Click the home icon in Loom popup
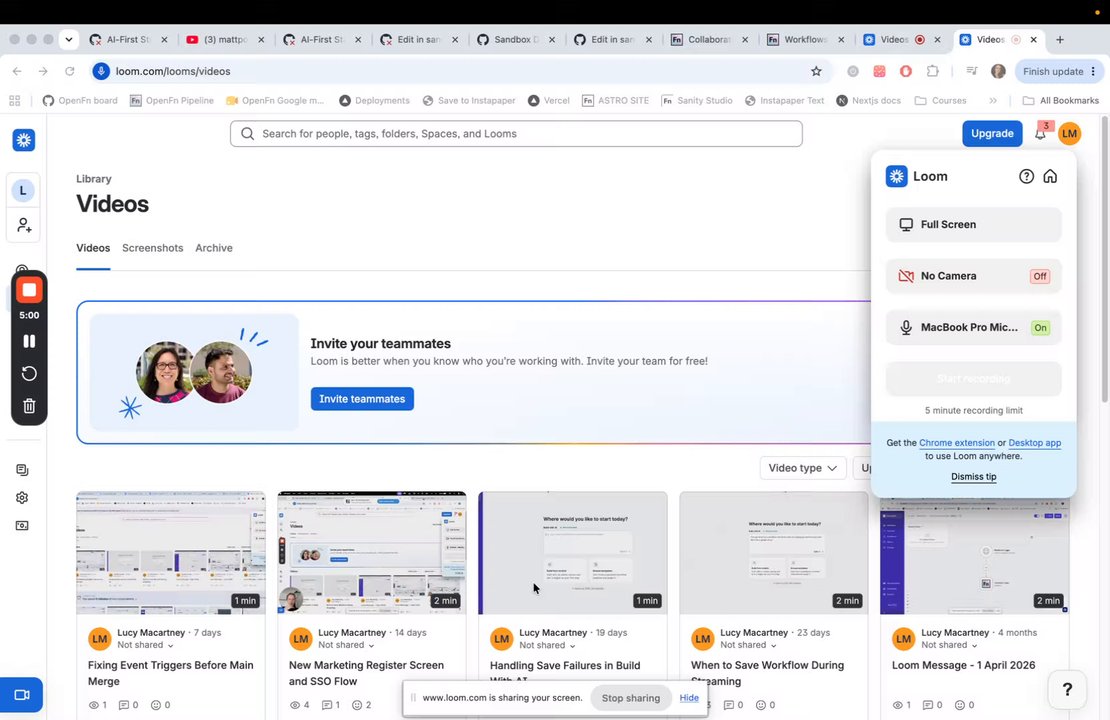This screenshot has width=1110, height=720. tap(1051, 176)
